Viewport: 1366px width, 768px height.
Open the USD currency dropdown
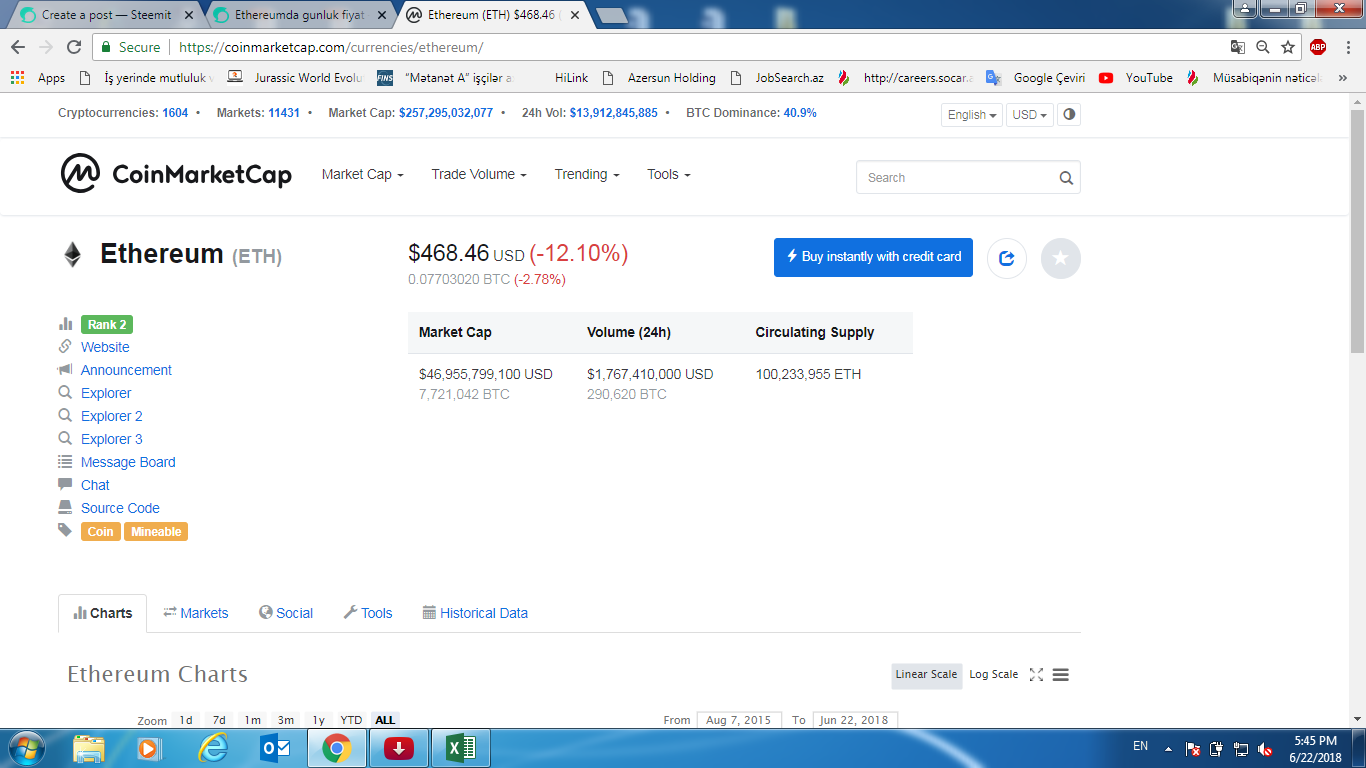coord(1029,115)
